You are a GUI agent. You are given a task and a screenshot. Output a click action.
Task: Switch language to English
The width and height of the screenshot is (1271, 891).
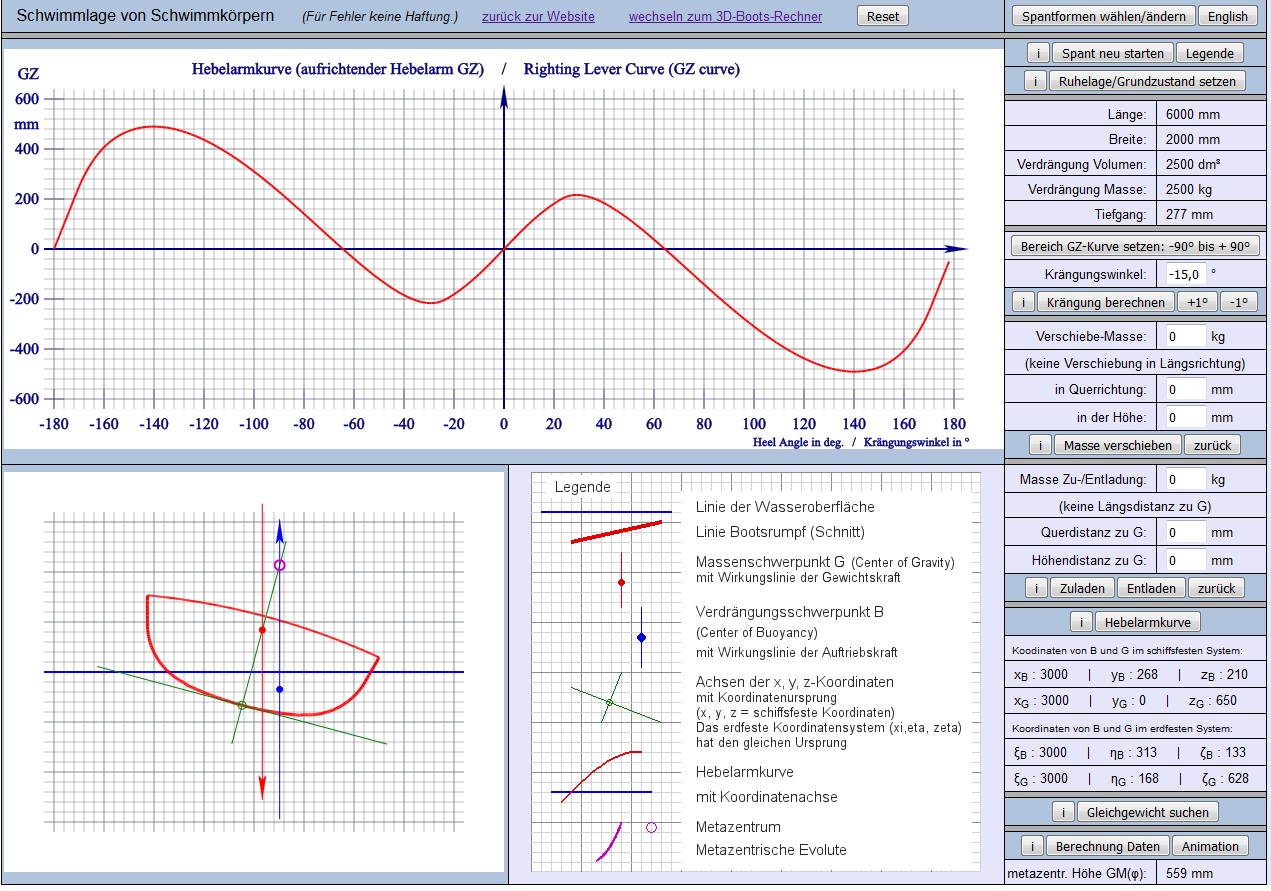(1227, 16)
